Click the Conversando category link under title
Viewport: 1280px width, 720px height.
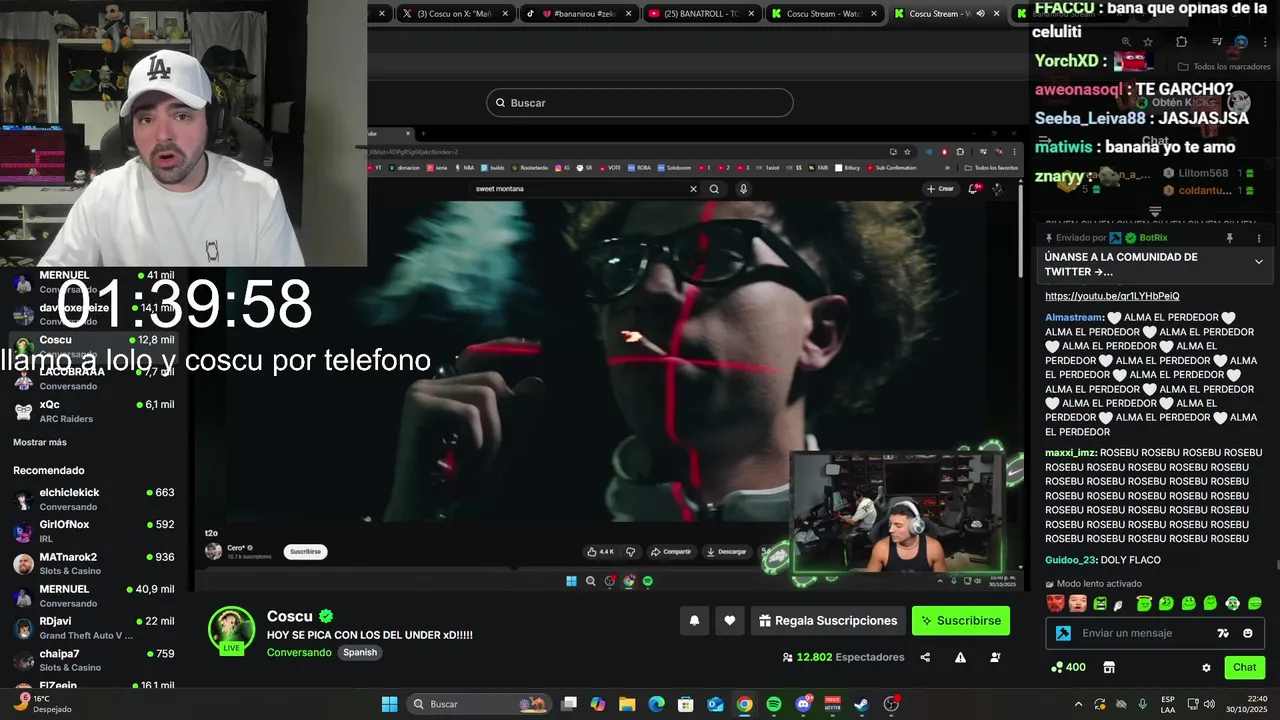tap(299, 652)
